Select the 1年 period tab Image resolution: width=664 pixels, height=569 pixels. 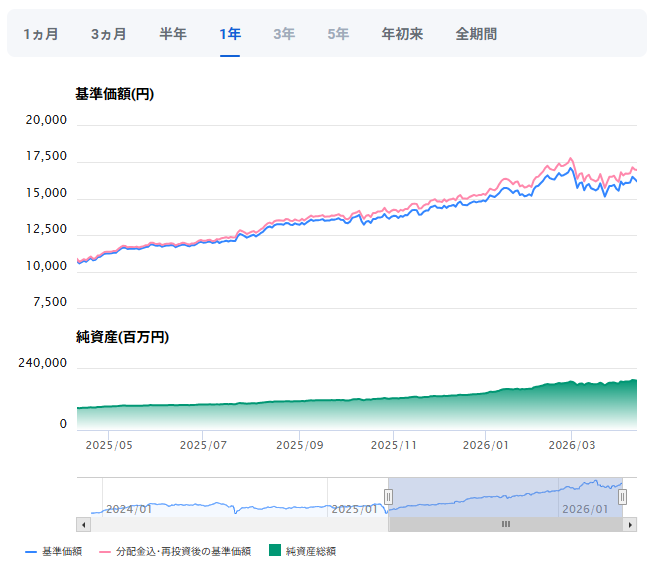click(x=230, y=34)
